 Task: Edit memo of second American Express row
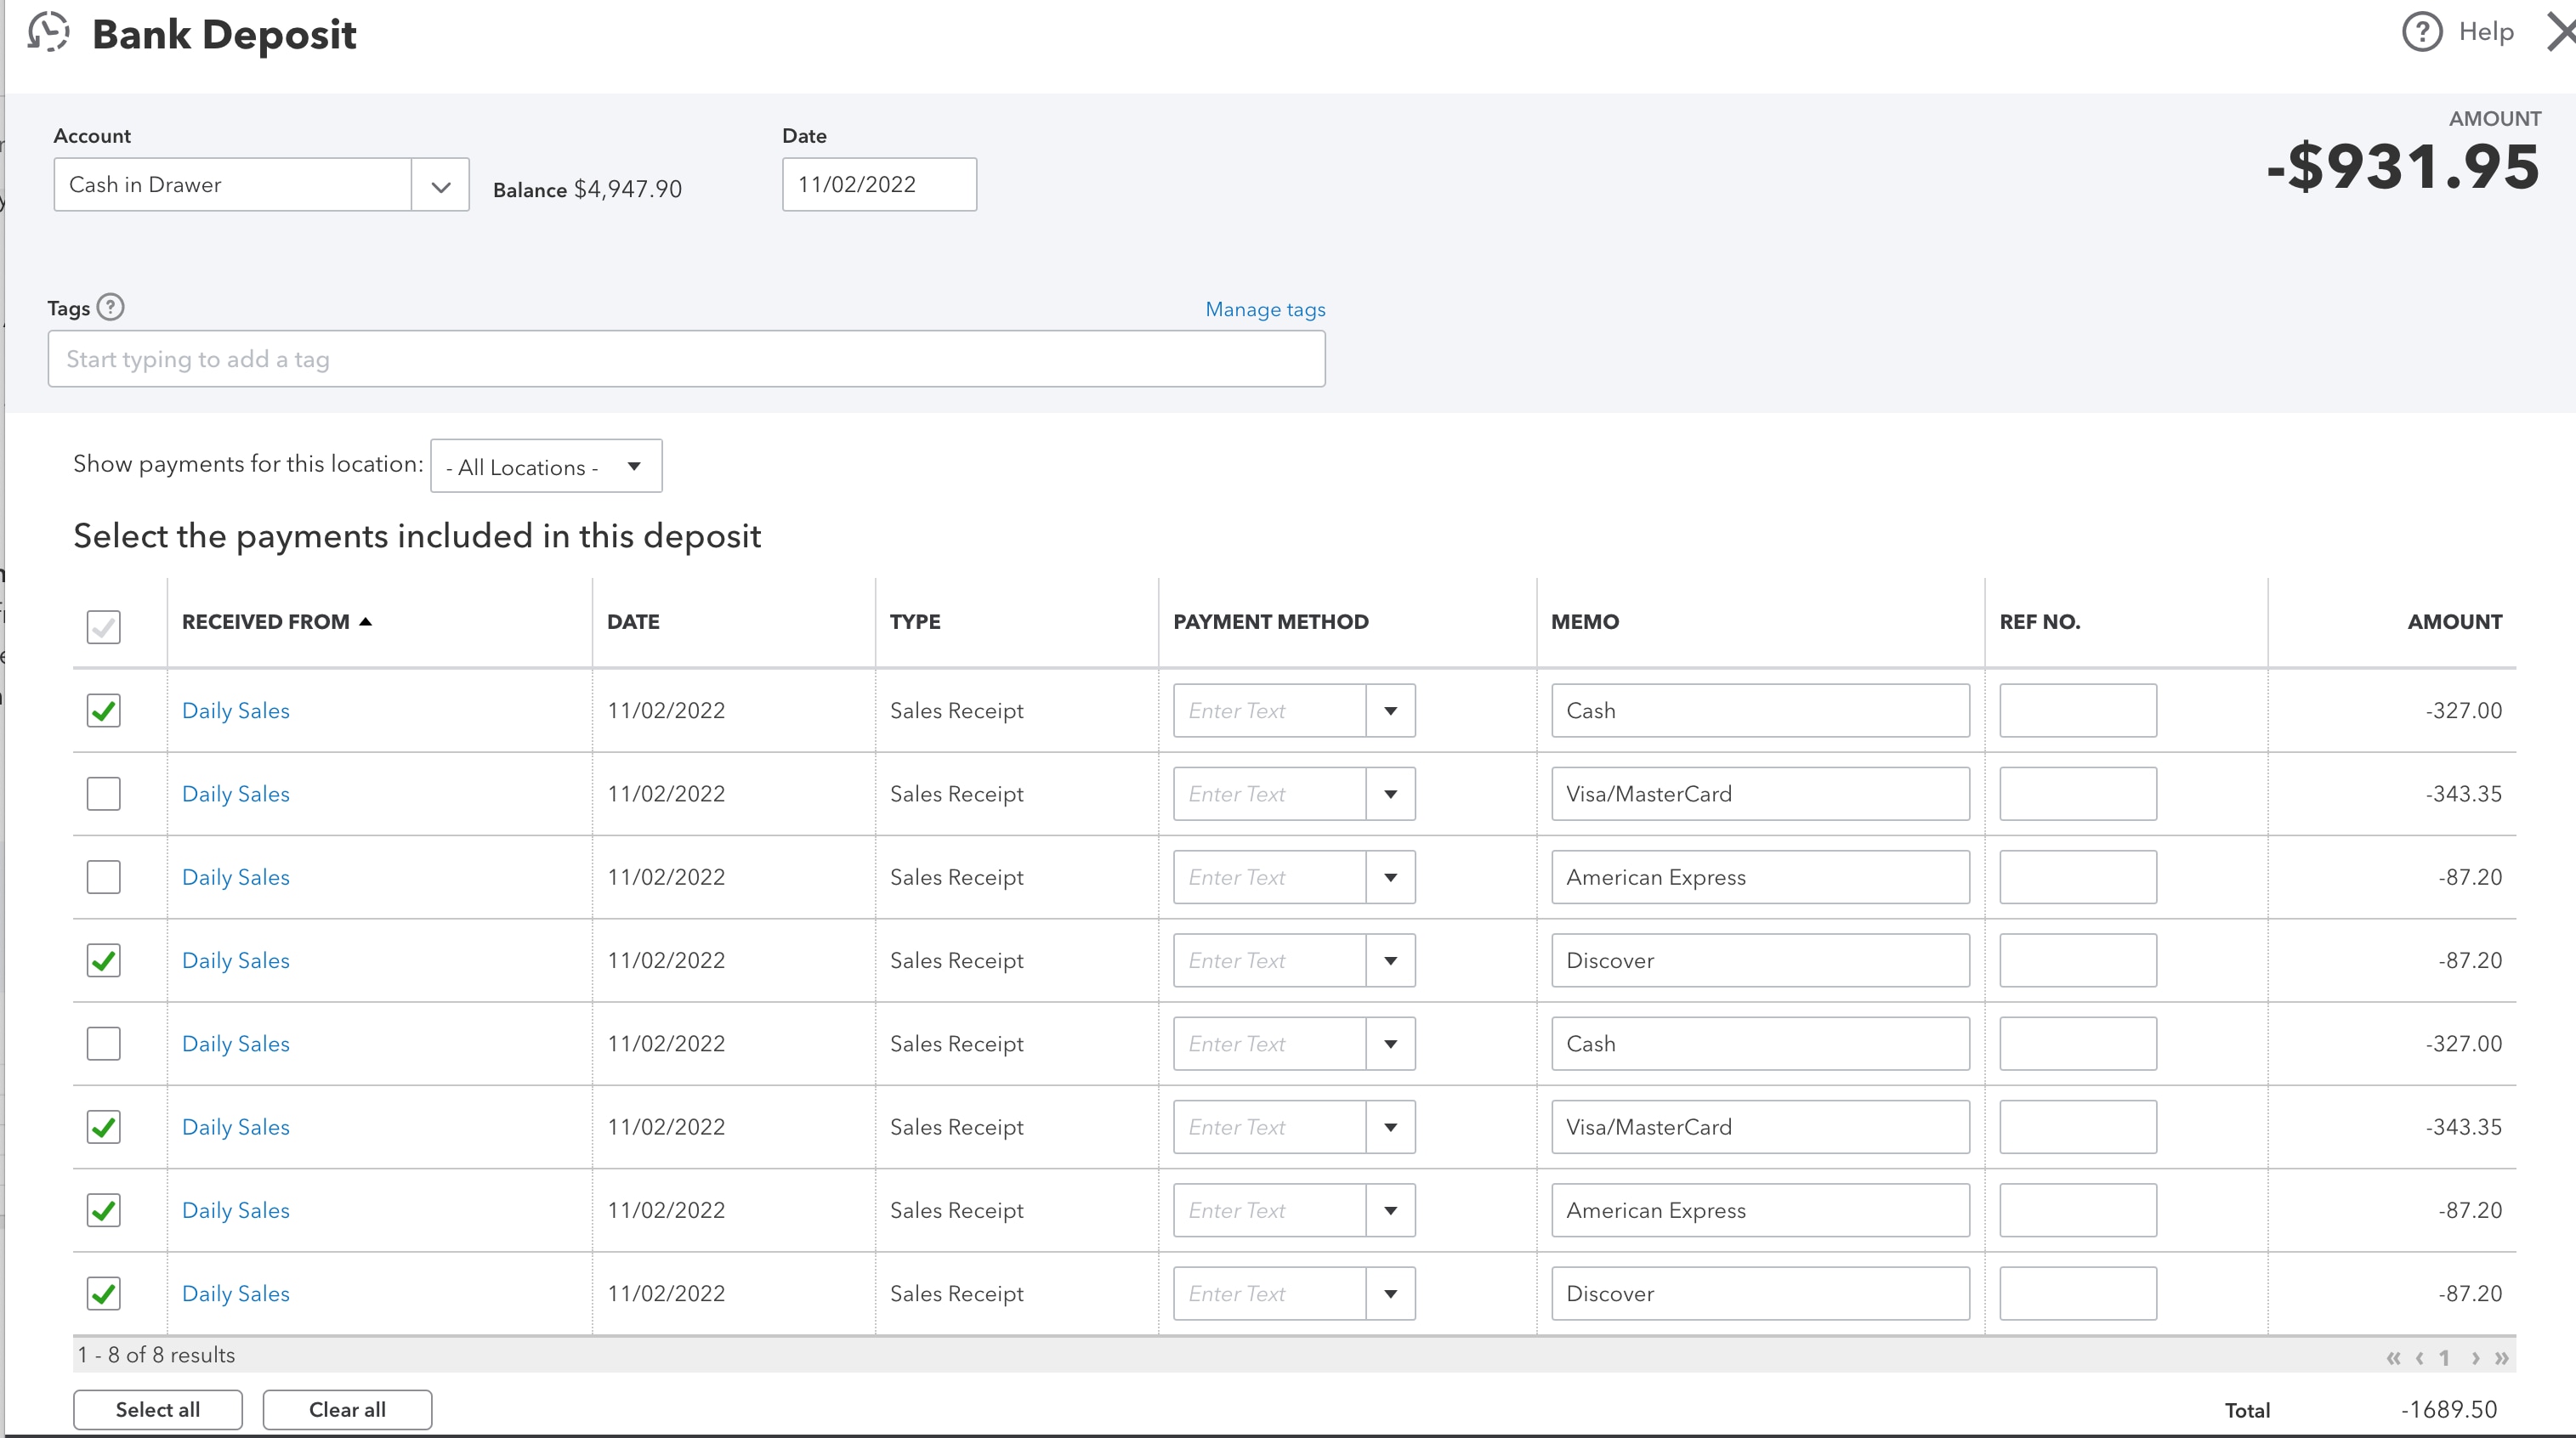[x=1760, y=1210]
